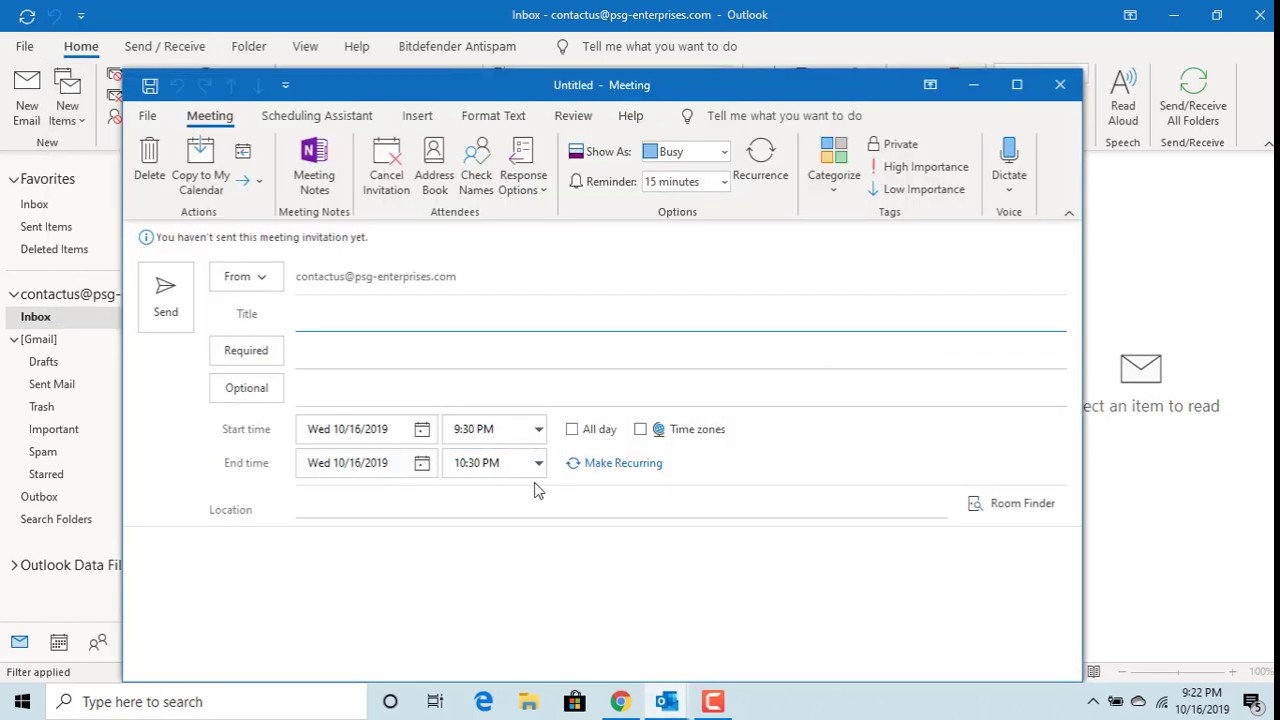Open the Categorize color options
The width and height of the screenshot is (1280, 720).
click(834, 166)
